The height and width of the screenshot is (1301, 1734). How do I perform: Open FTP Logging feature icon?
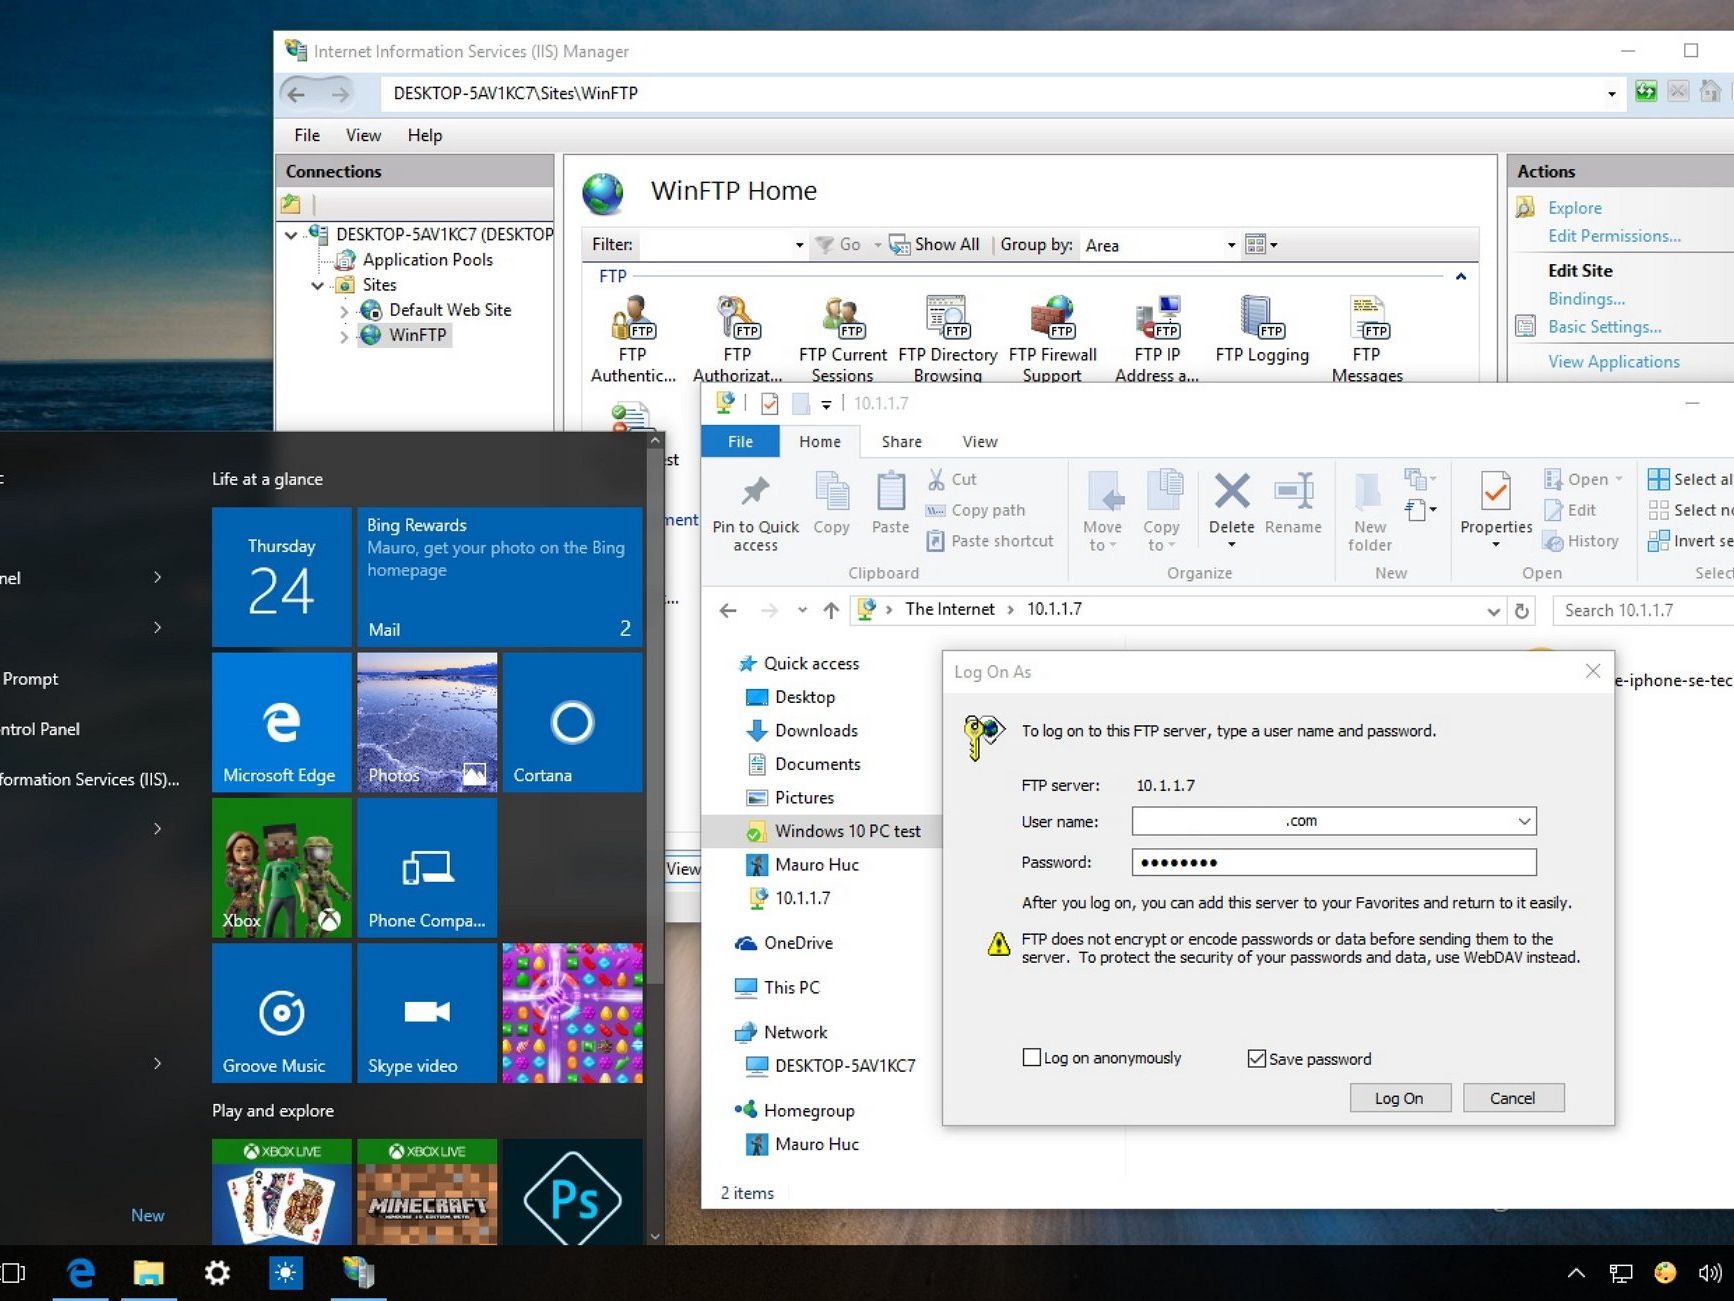[1261, 319]
